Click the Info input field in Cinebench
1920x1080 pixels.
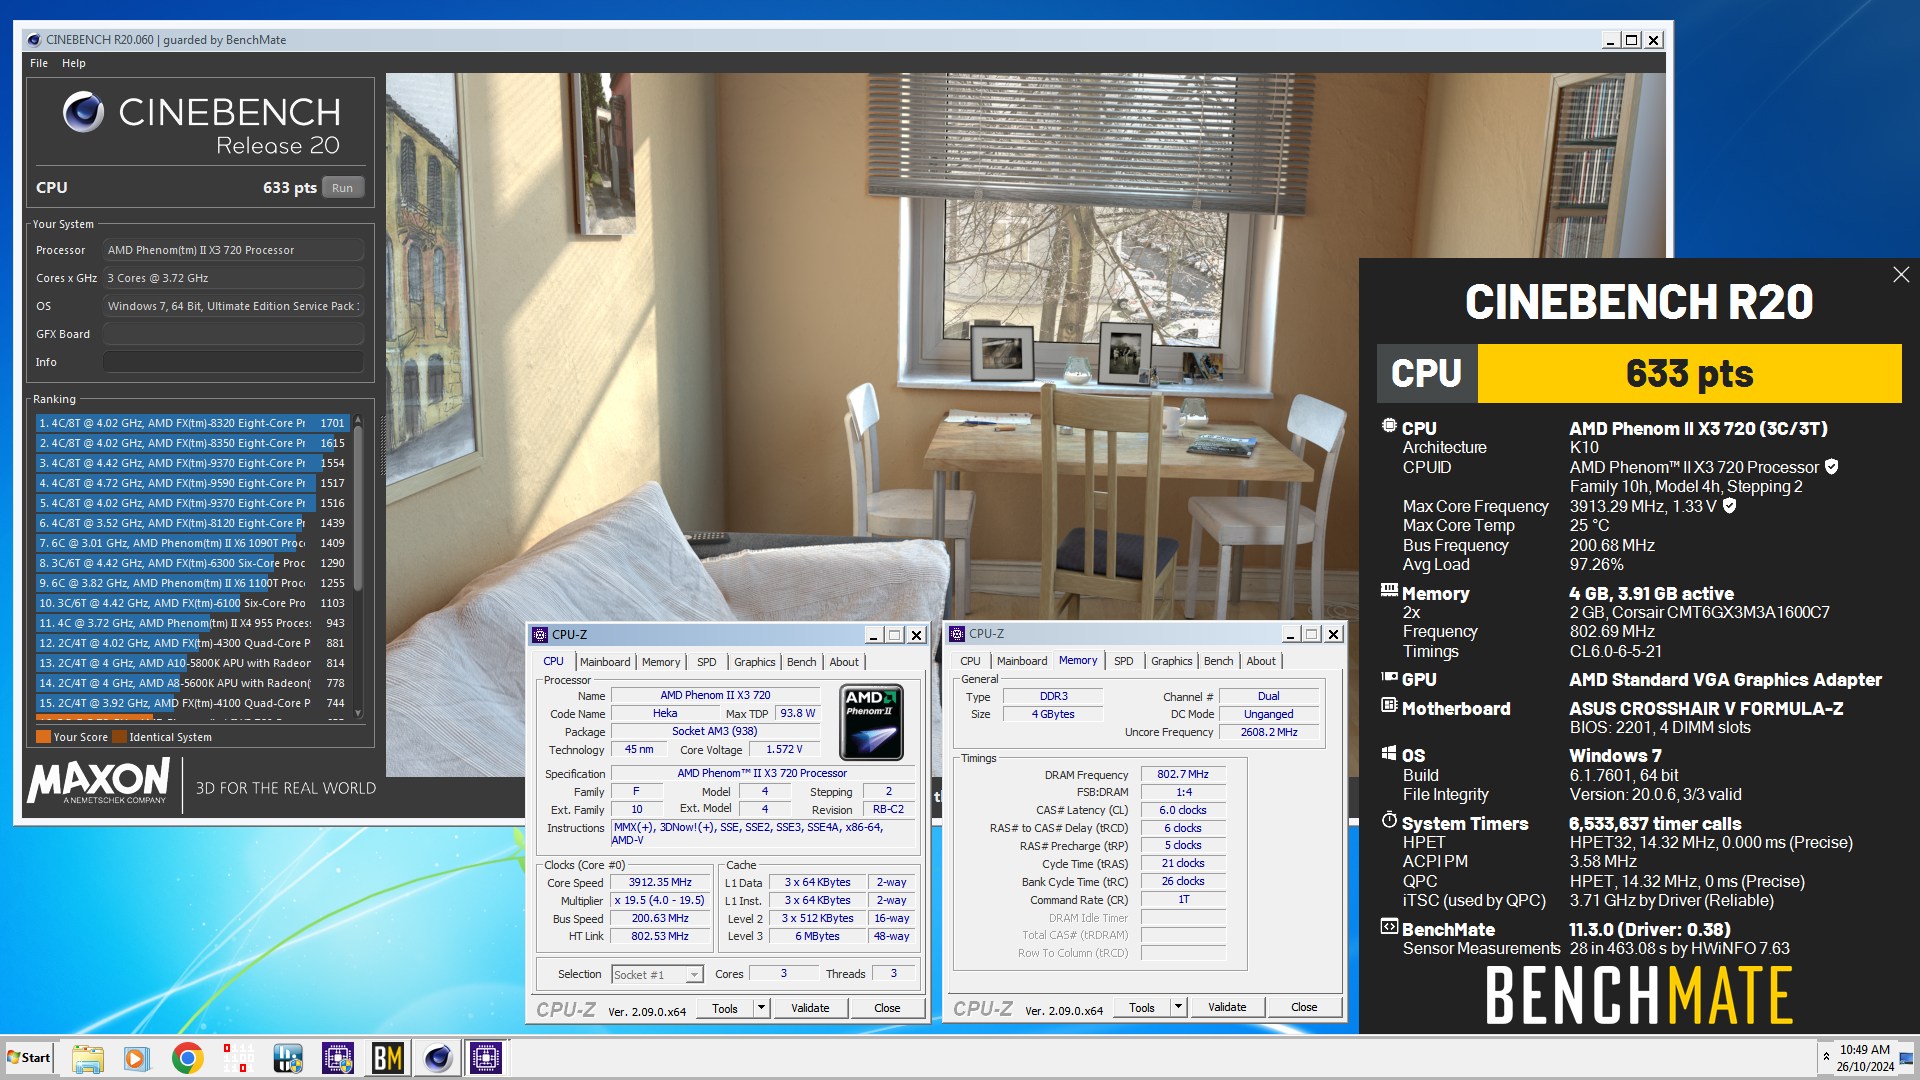point(233,362)
